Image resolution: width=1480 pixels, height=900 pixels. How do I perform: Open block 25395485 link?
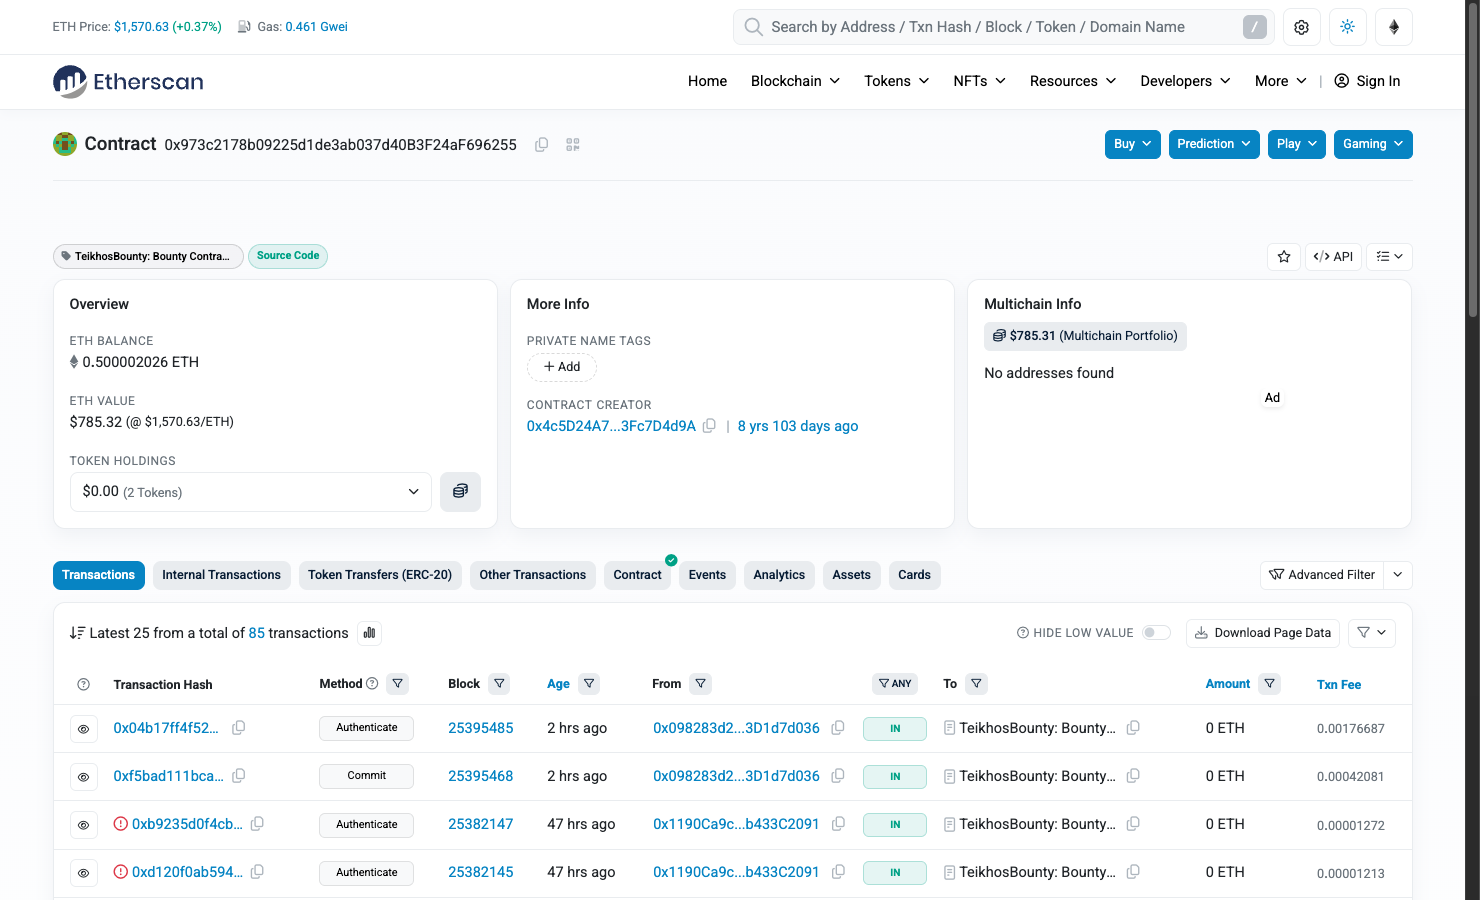[x=481, y=728]
